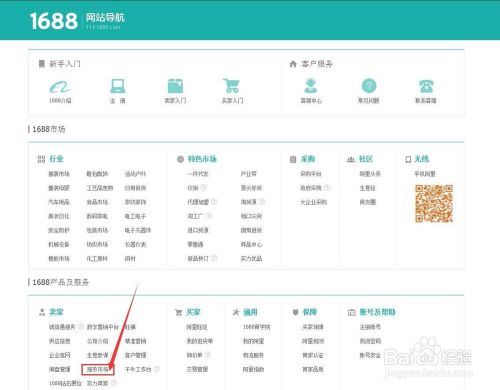Open the 账号安全 link

(x=370, y=355)
